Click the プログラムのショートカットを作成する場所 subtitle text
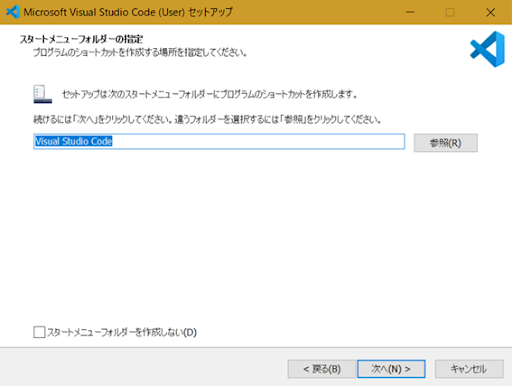Image resolution: width=512 pixels, height=386 pixels. tap(140, 53)
